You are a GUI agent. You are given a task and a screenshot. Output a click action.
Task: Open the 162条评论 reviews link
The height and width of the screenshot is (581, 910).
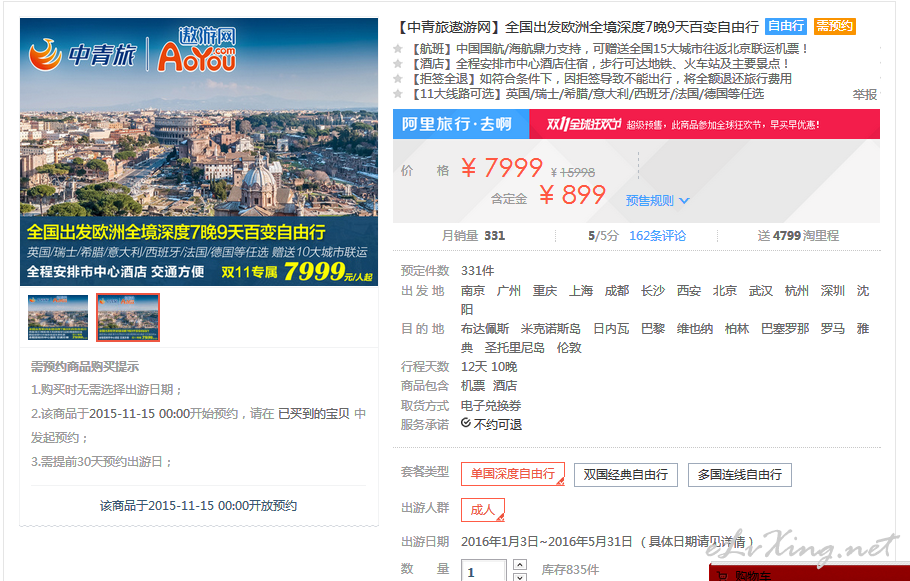point(658,236)
